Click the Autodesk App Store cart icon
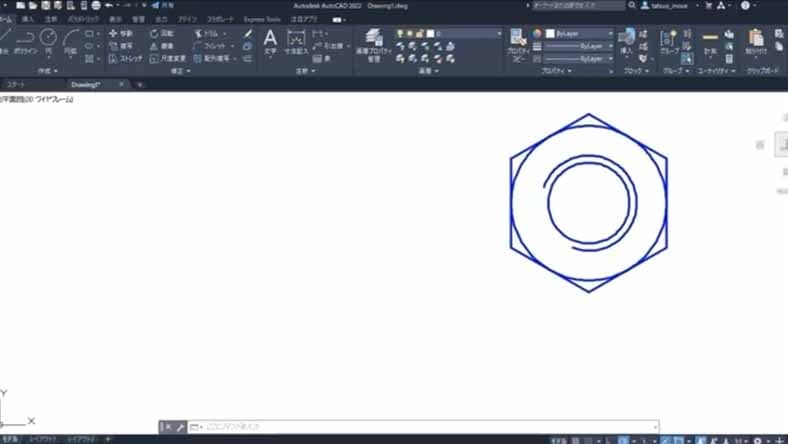 tap(709, 6)
